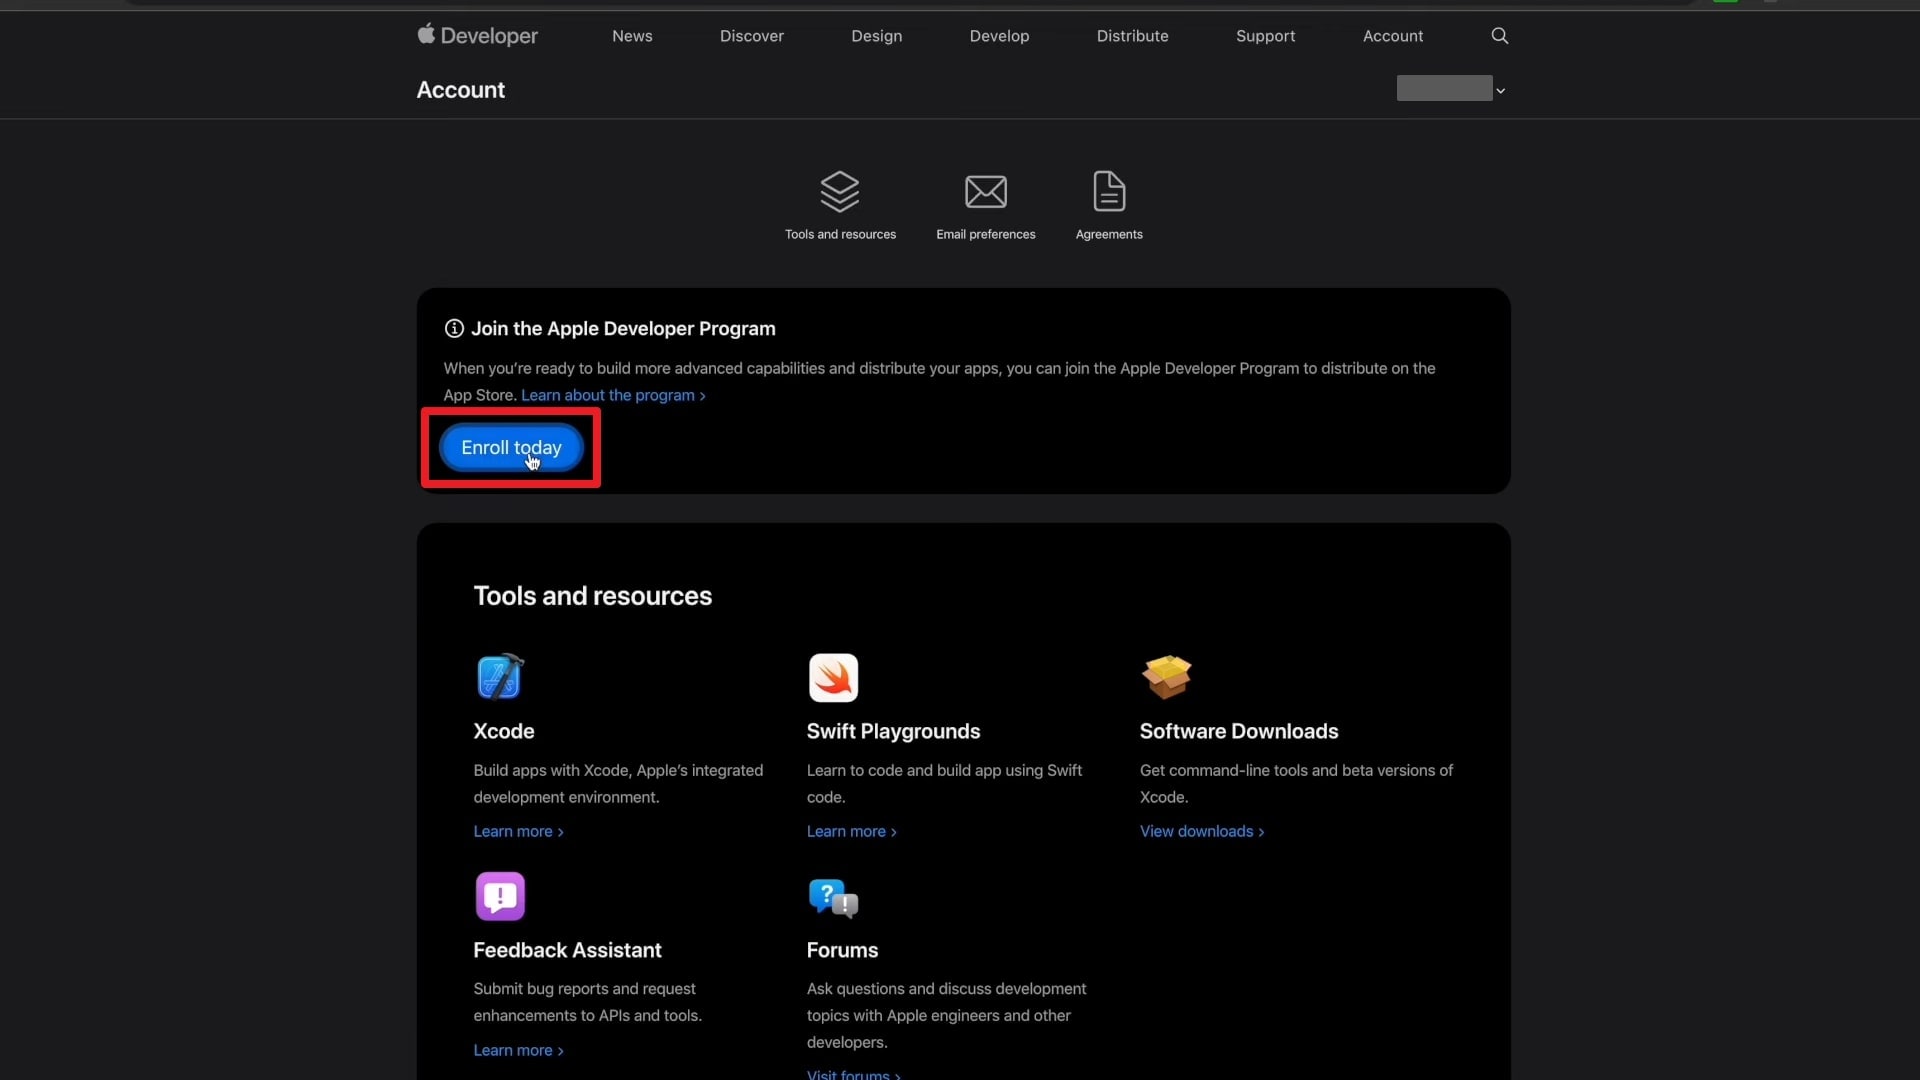Open the News menu item

[632, 36]
